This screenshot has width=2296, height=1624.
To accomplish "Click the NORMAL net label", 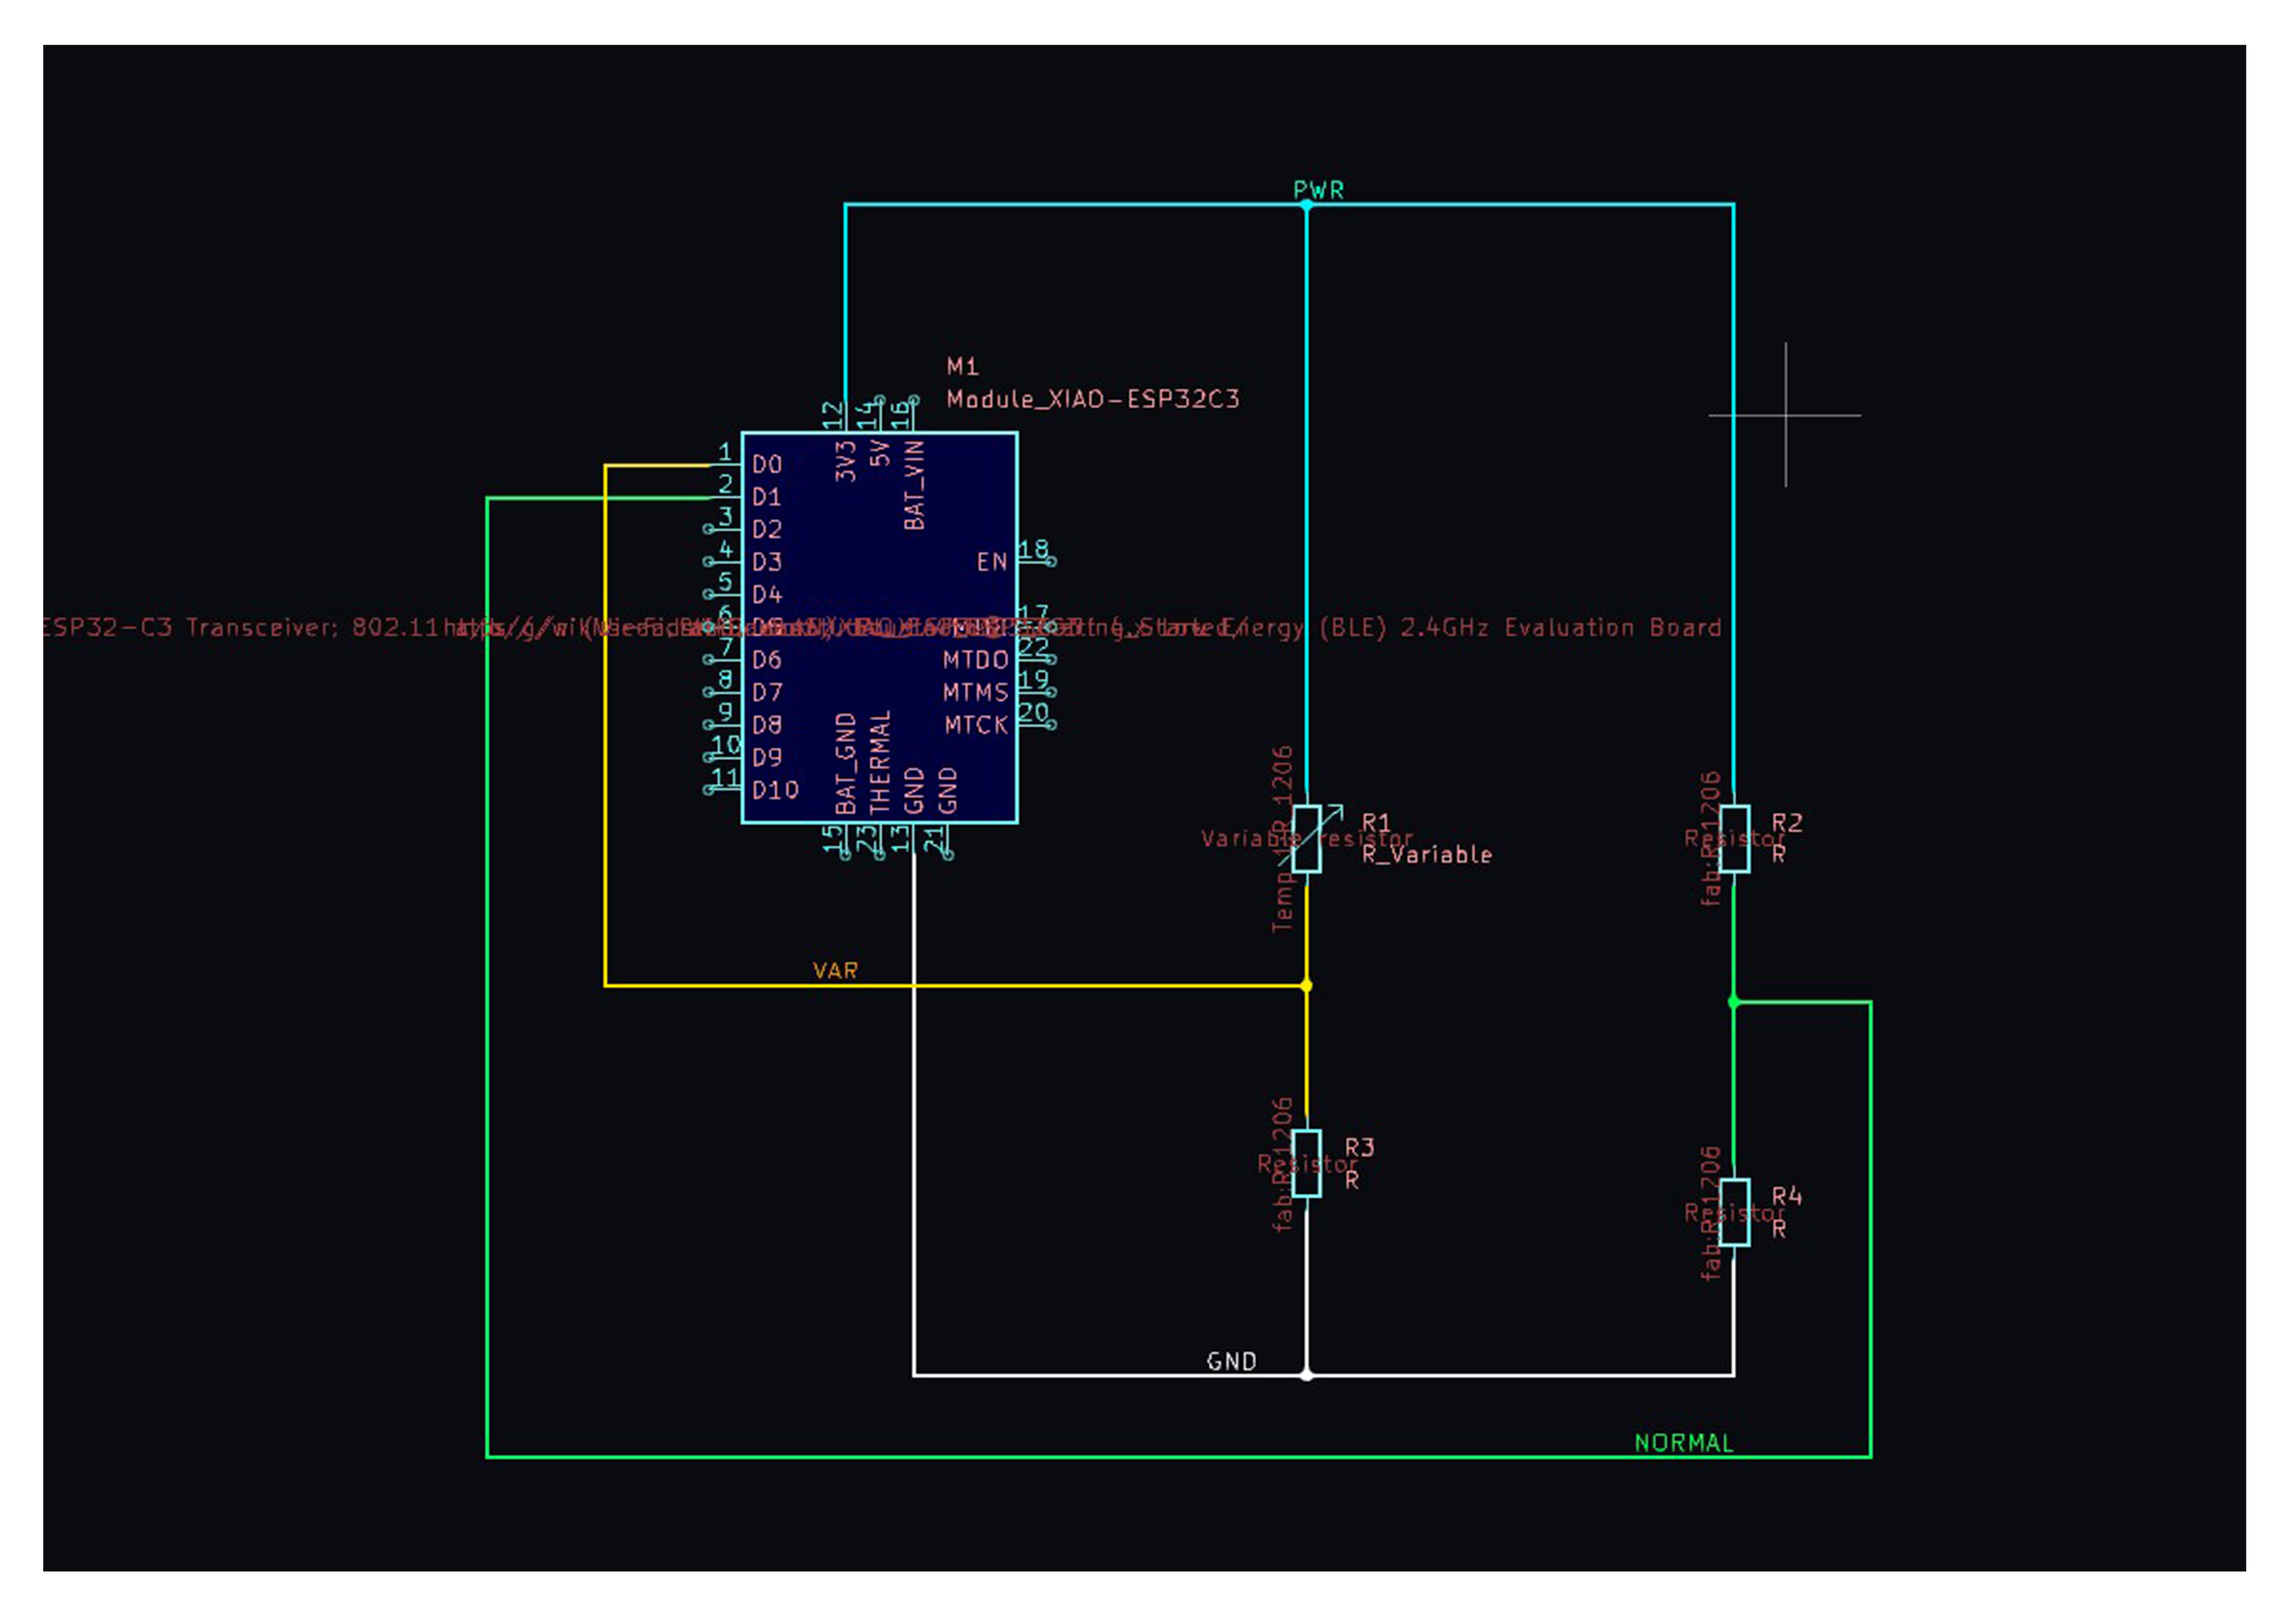I will click(x=1684, y=1443).
